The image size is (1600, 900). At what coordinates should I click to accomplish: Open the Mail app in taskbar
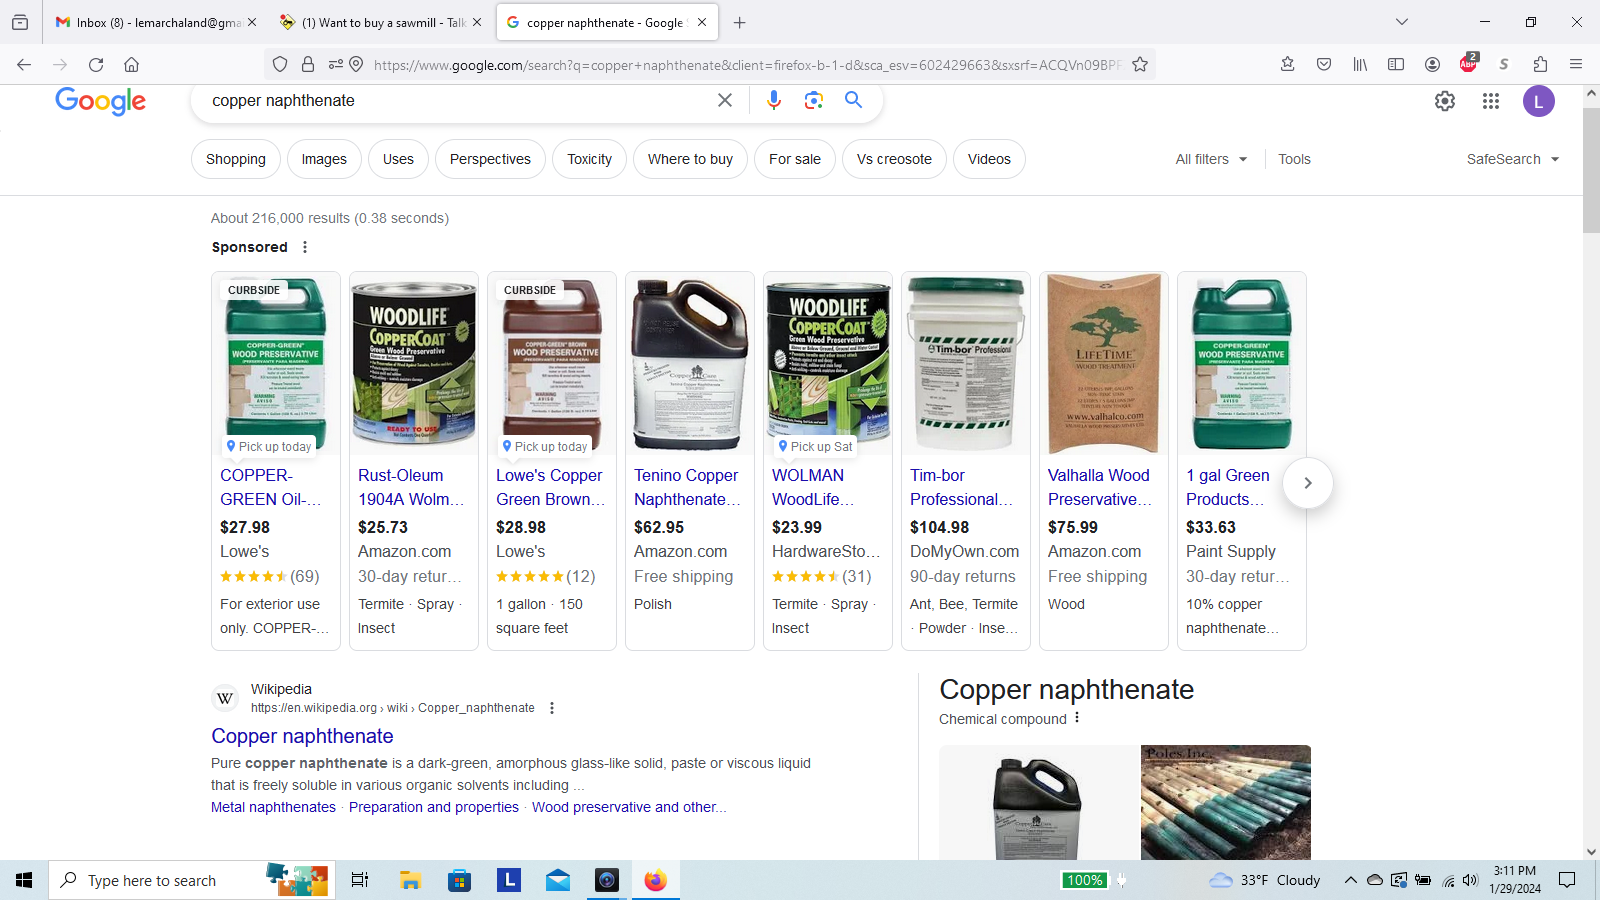[x=557, y=880]
